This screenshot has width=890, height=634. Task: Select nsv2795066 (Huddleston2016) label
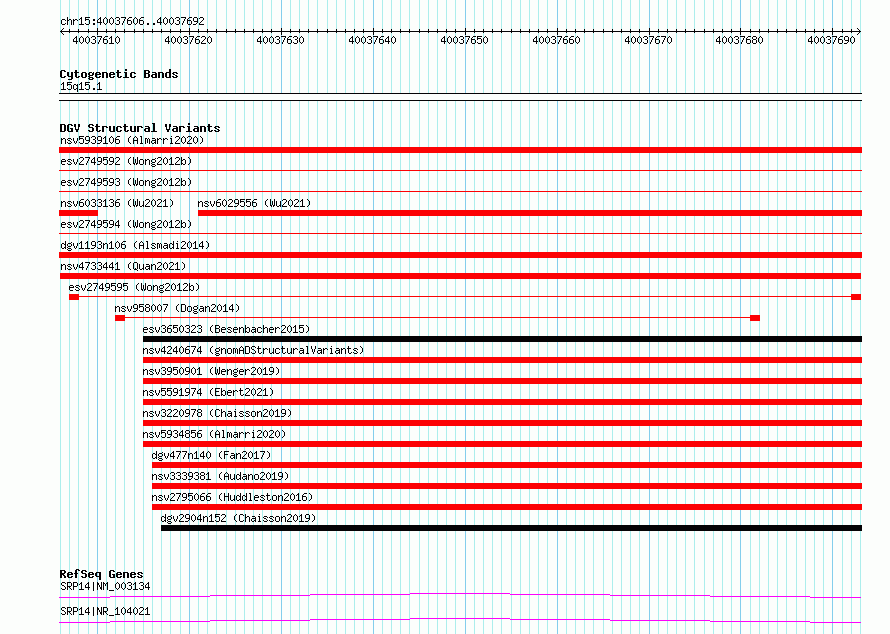coord(232,497)
